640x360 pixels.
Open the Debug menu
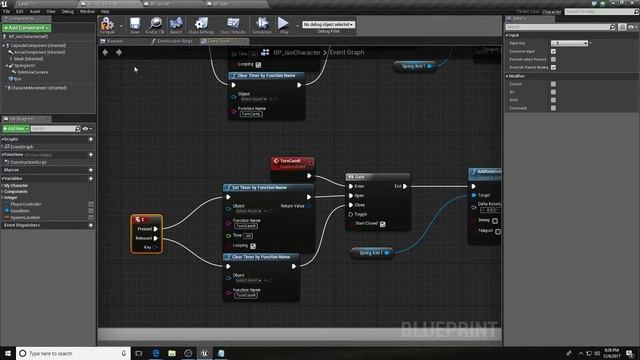[68, 11]
